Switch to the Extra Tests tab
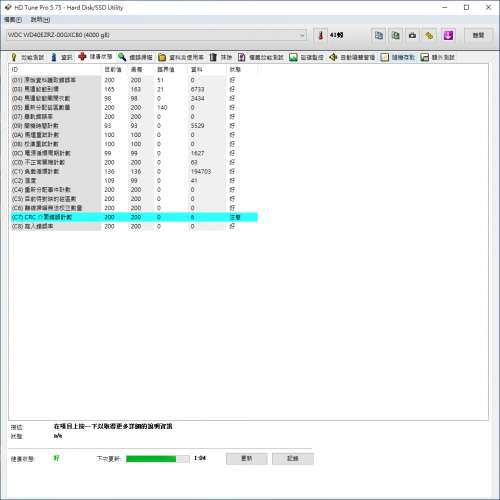The height and width of the screenshot is (500, 500). [437, 57]
